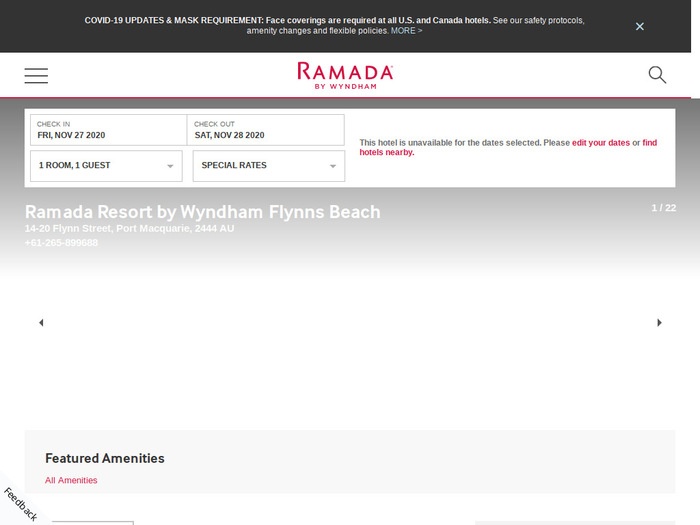Screen dimensions: 700x525
Task: Click the 1 / 22 photo counter
Action: [x=663, y=208]
